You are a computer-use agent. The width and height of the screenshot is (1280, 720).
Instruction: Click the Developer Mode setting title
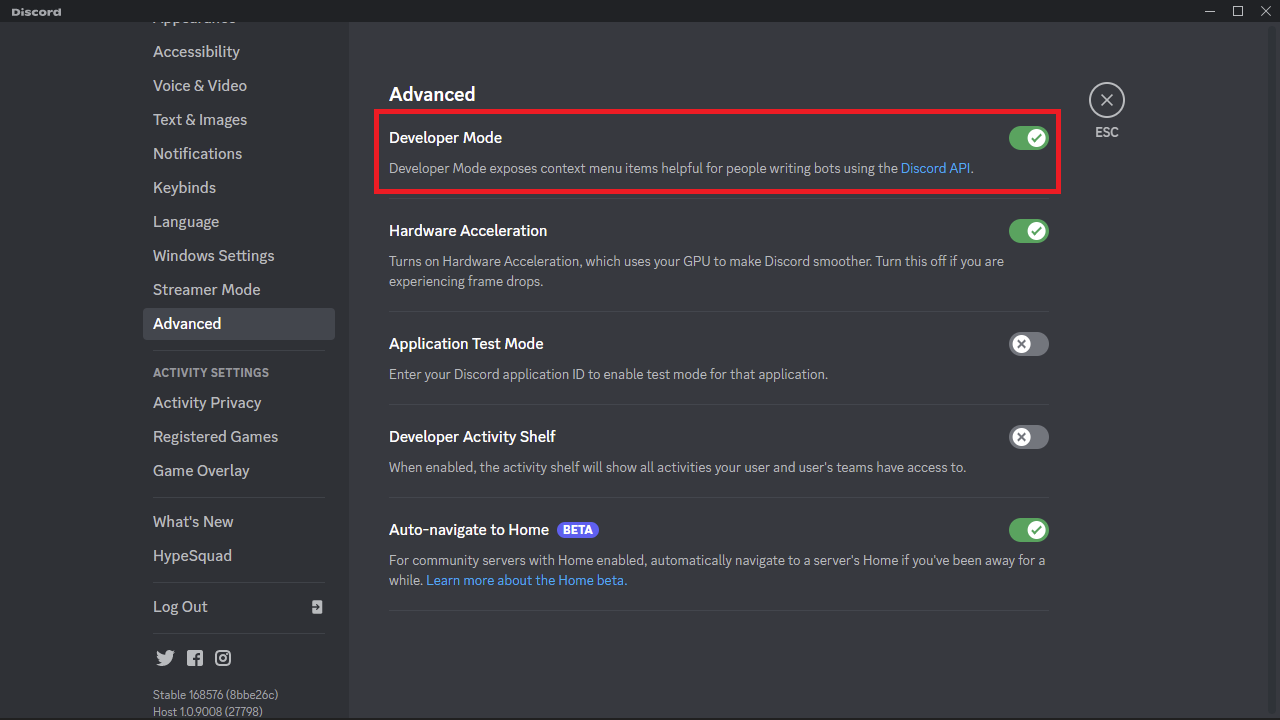pos(445,138)
